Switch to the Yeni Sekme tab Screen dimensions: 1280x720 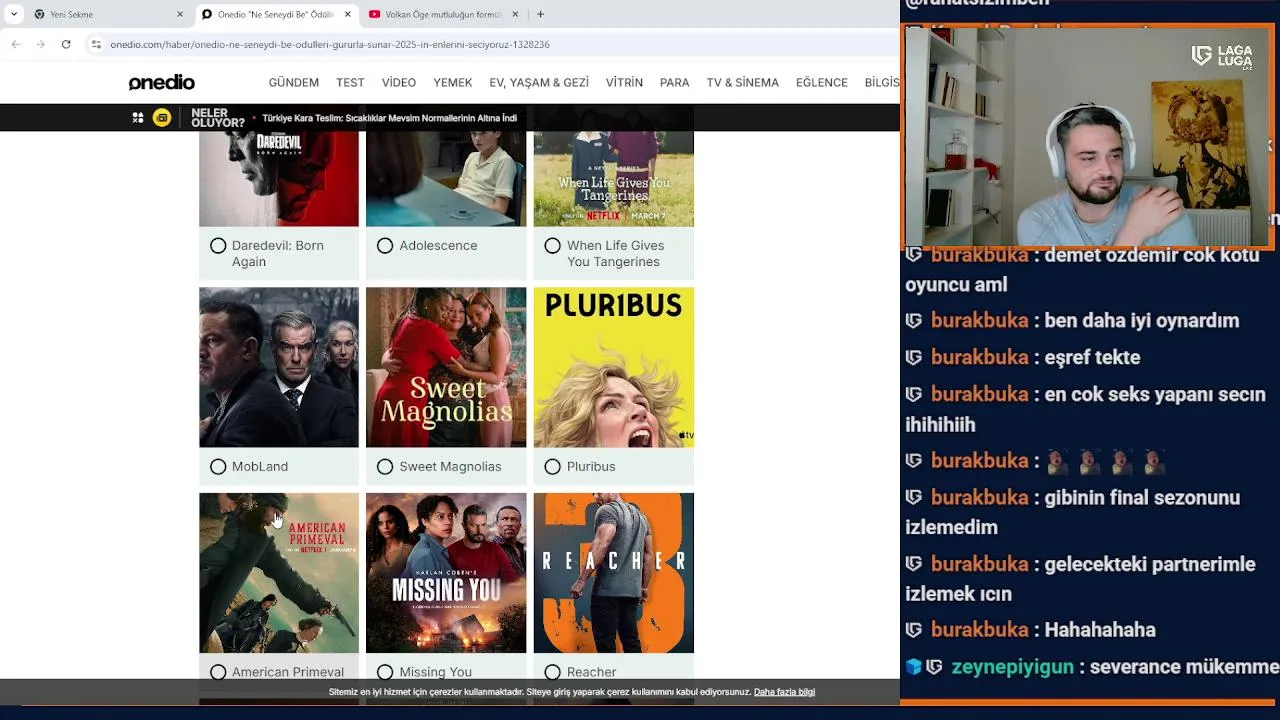108,14
